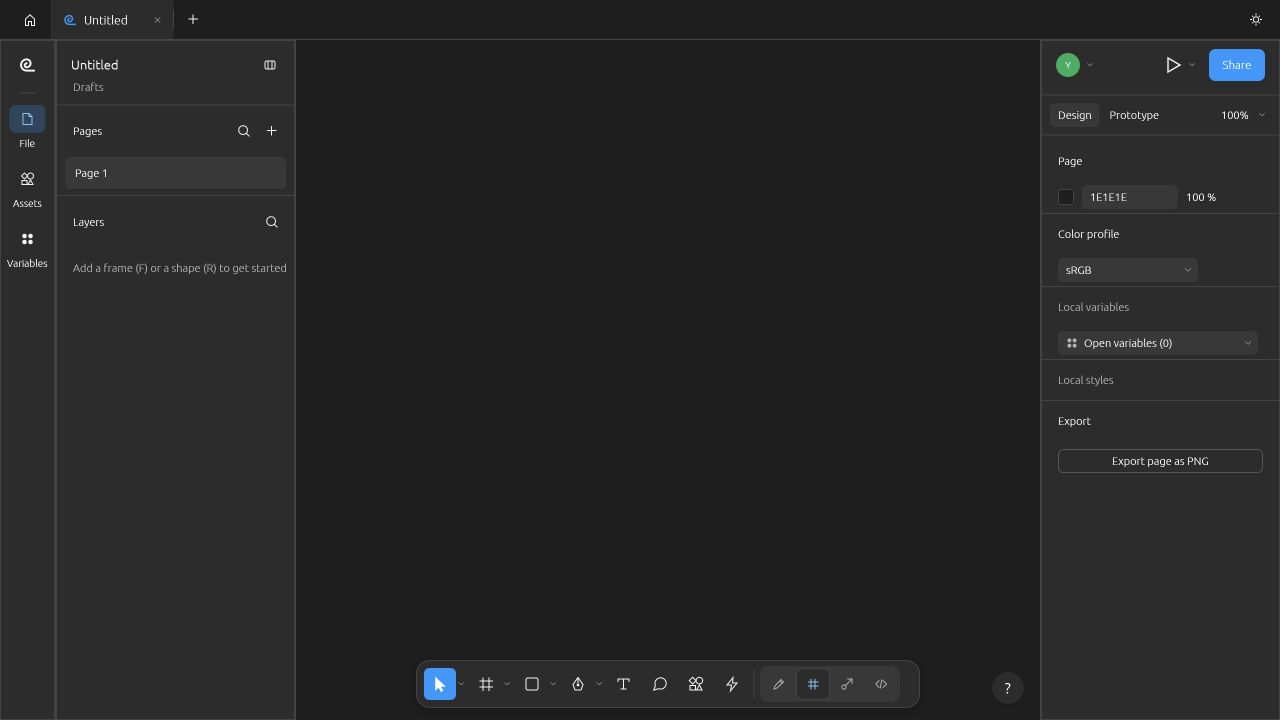The height and width of the screenshot is (720, 1280).
Task: Edit the 1E1E1E hex color field
Action: point(1129,197)
